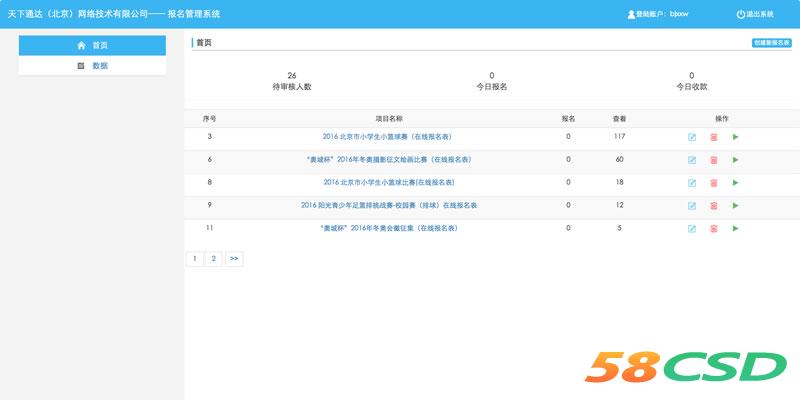Delete the row 9 project entry
Viewport: 800px width, 400px height.
(714, 206)
